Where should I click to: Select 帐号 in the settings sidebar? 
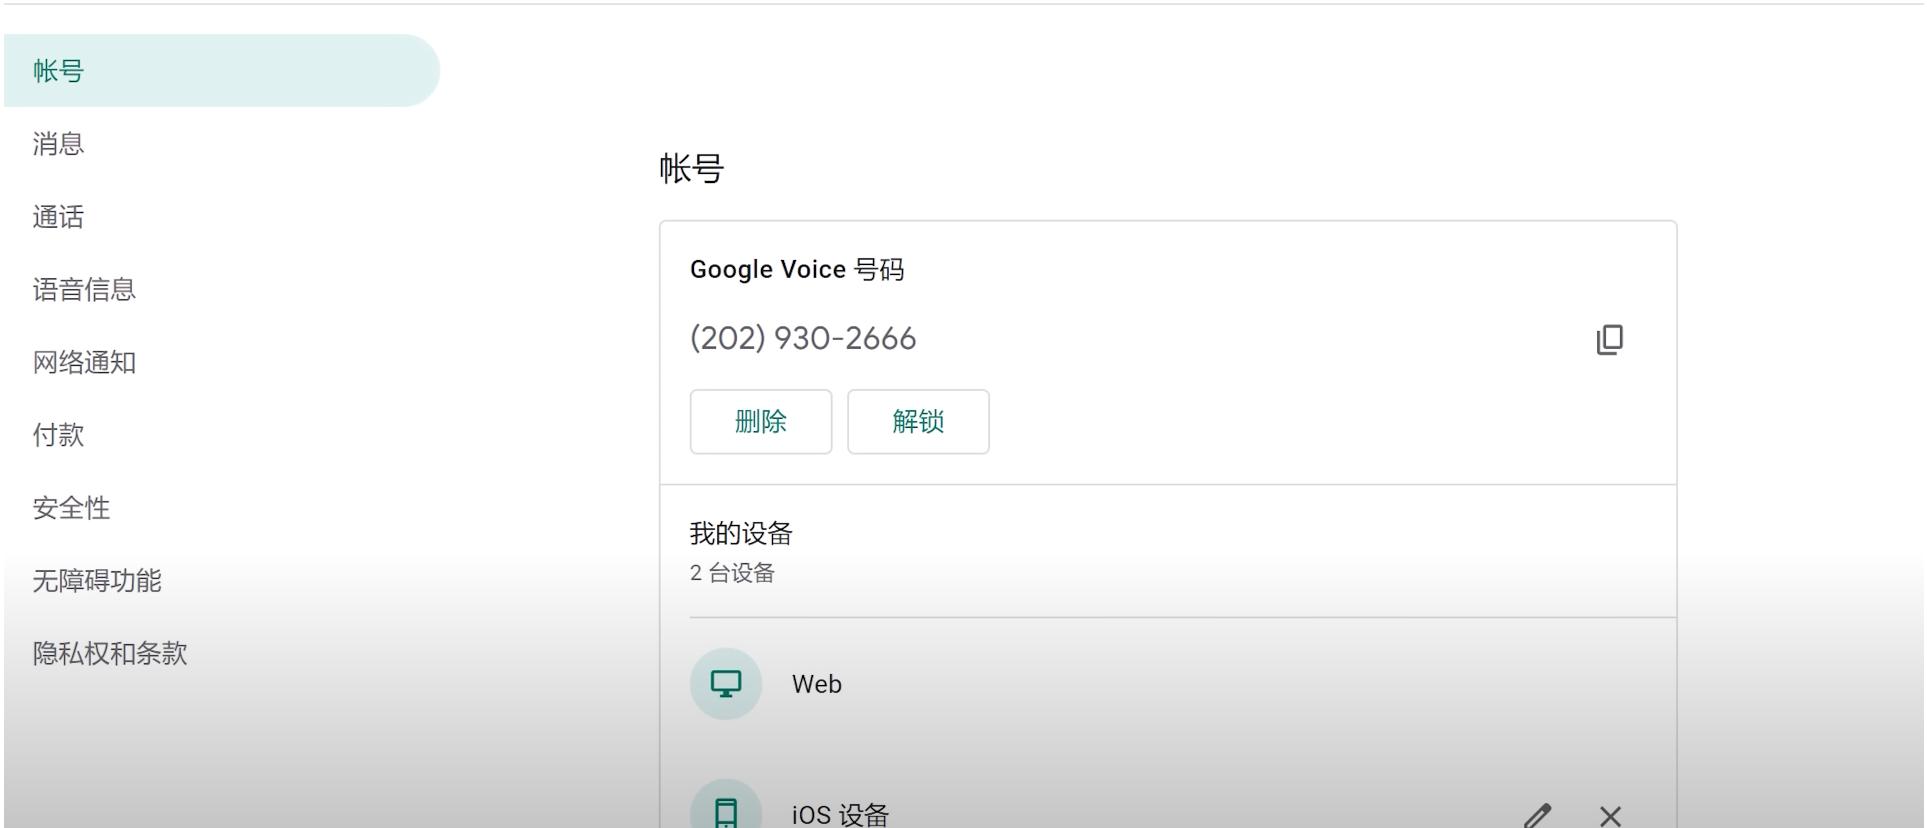[222, 71]
